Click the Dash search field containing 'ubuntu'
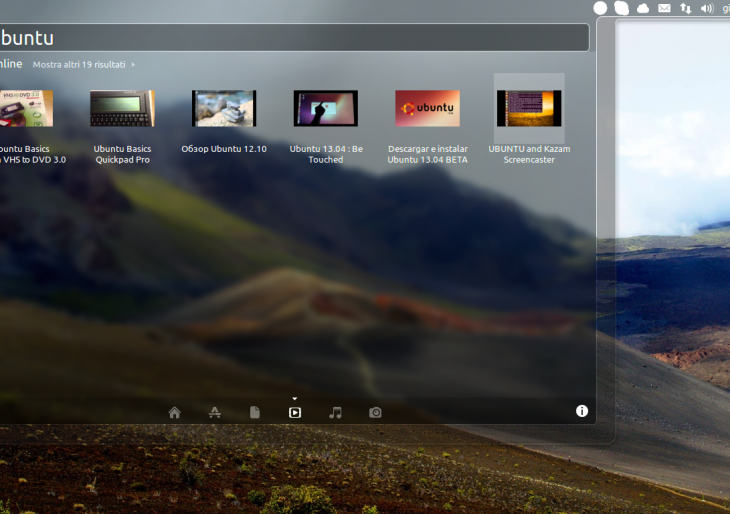The height and width of the screenshot is (514, 730). point(294,37)
